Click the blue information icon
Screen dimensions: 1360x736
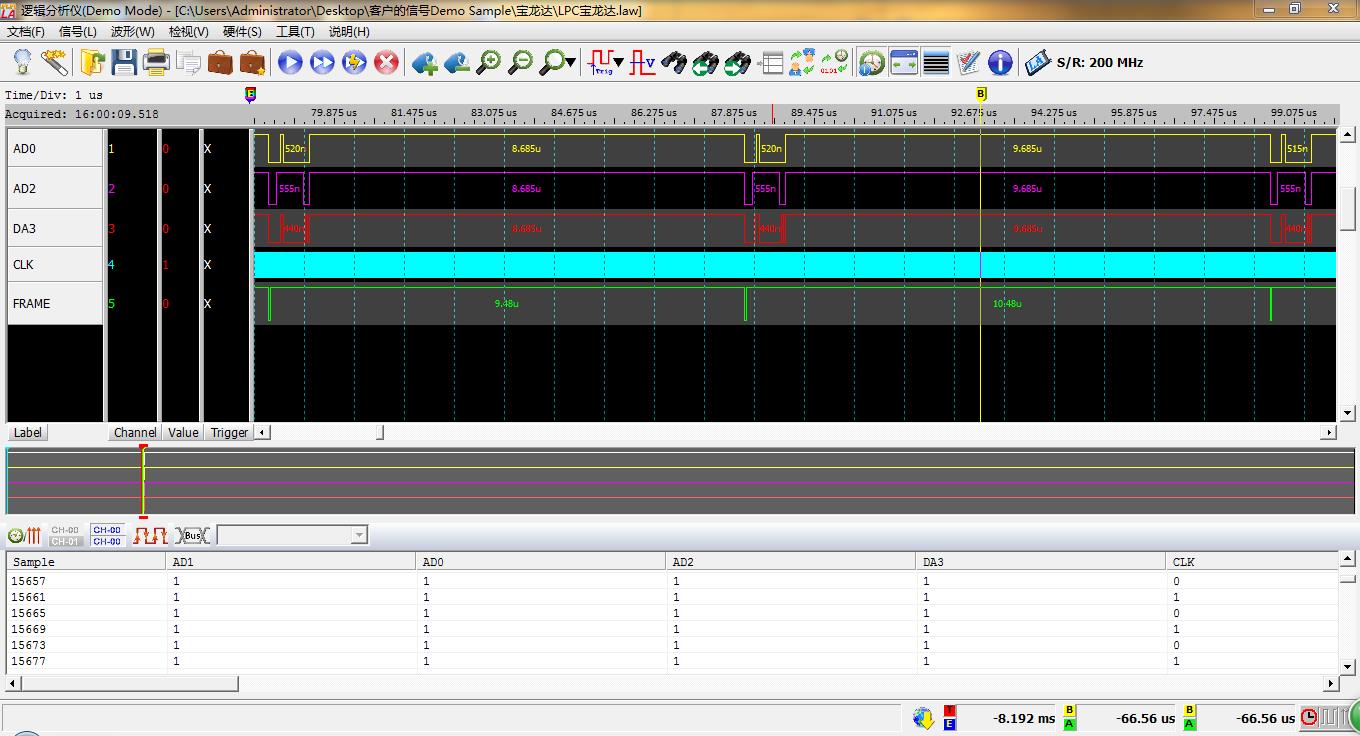coord(1000,63)
